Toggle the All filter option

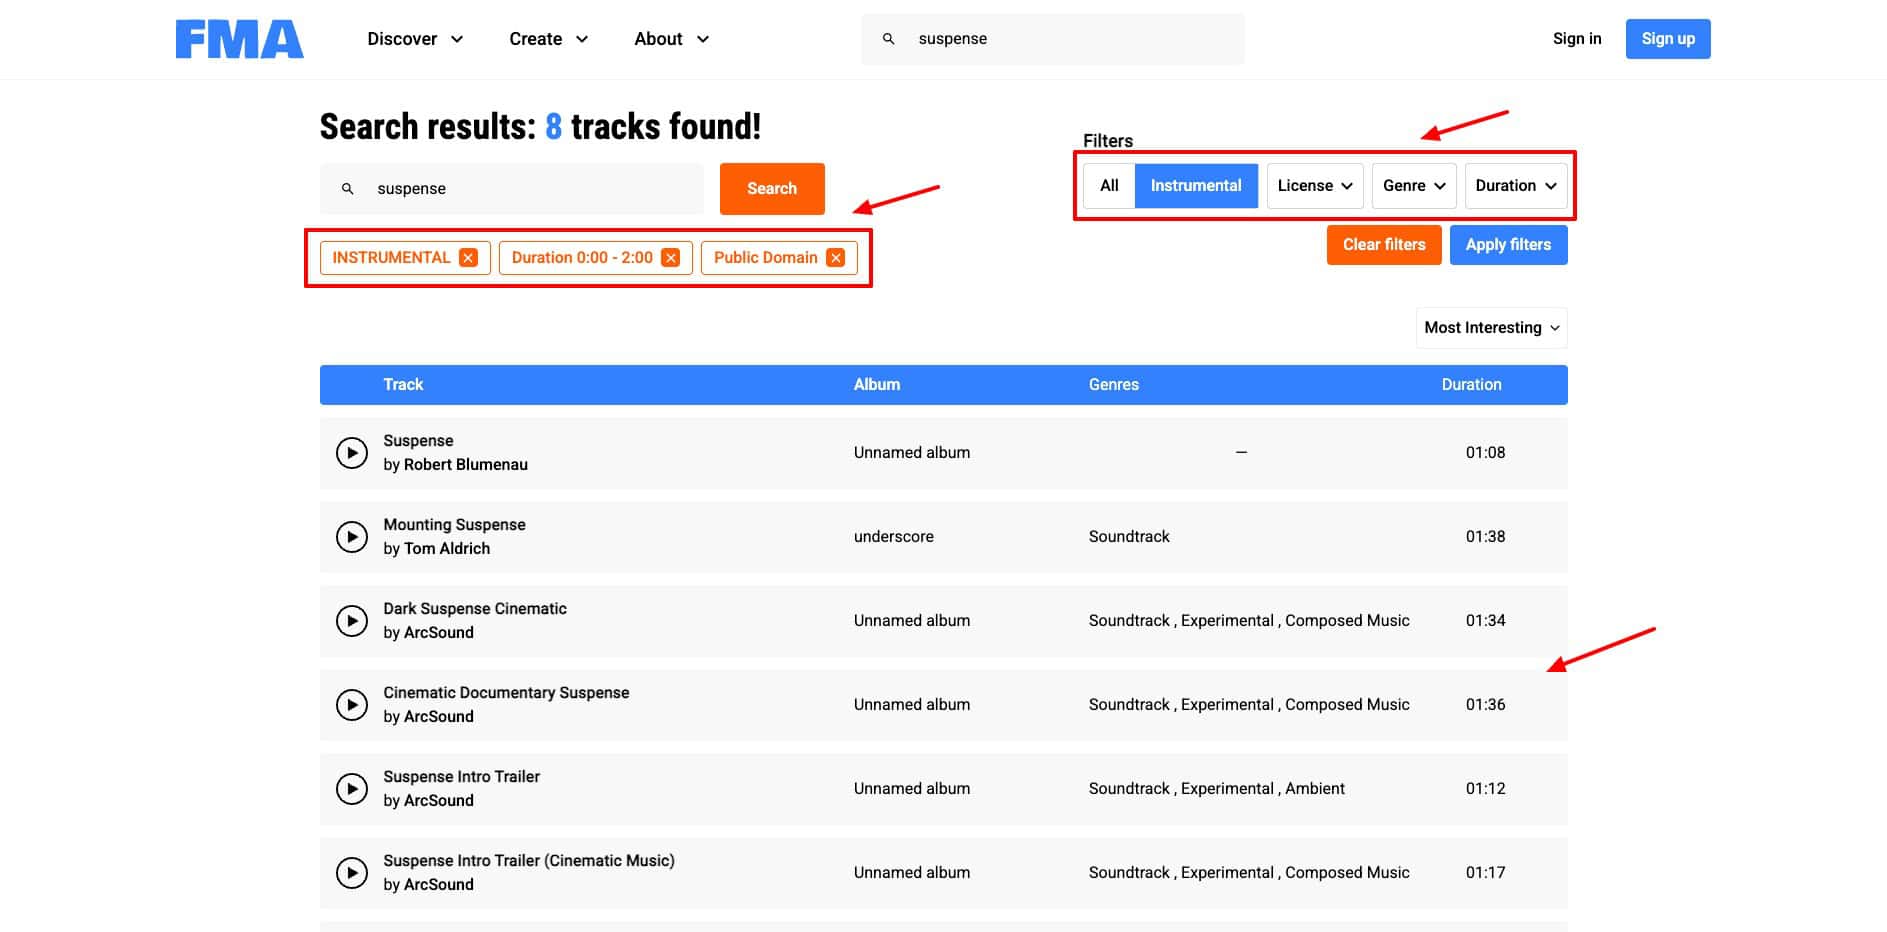pos(1109,186)
